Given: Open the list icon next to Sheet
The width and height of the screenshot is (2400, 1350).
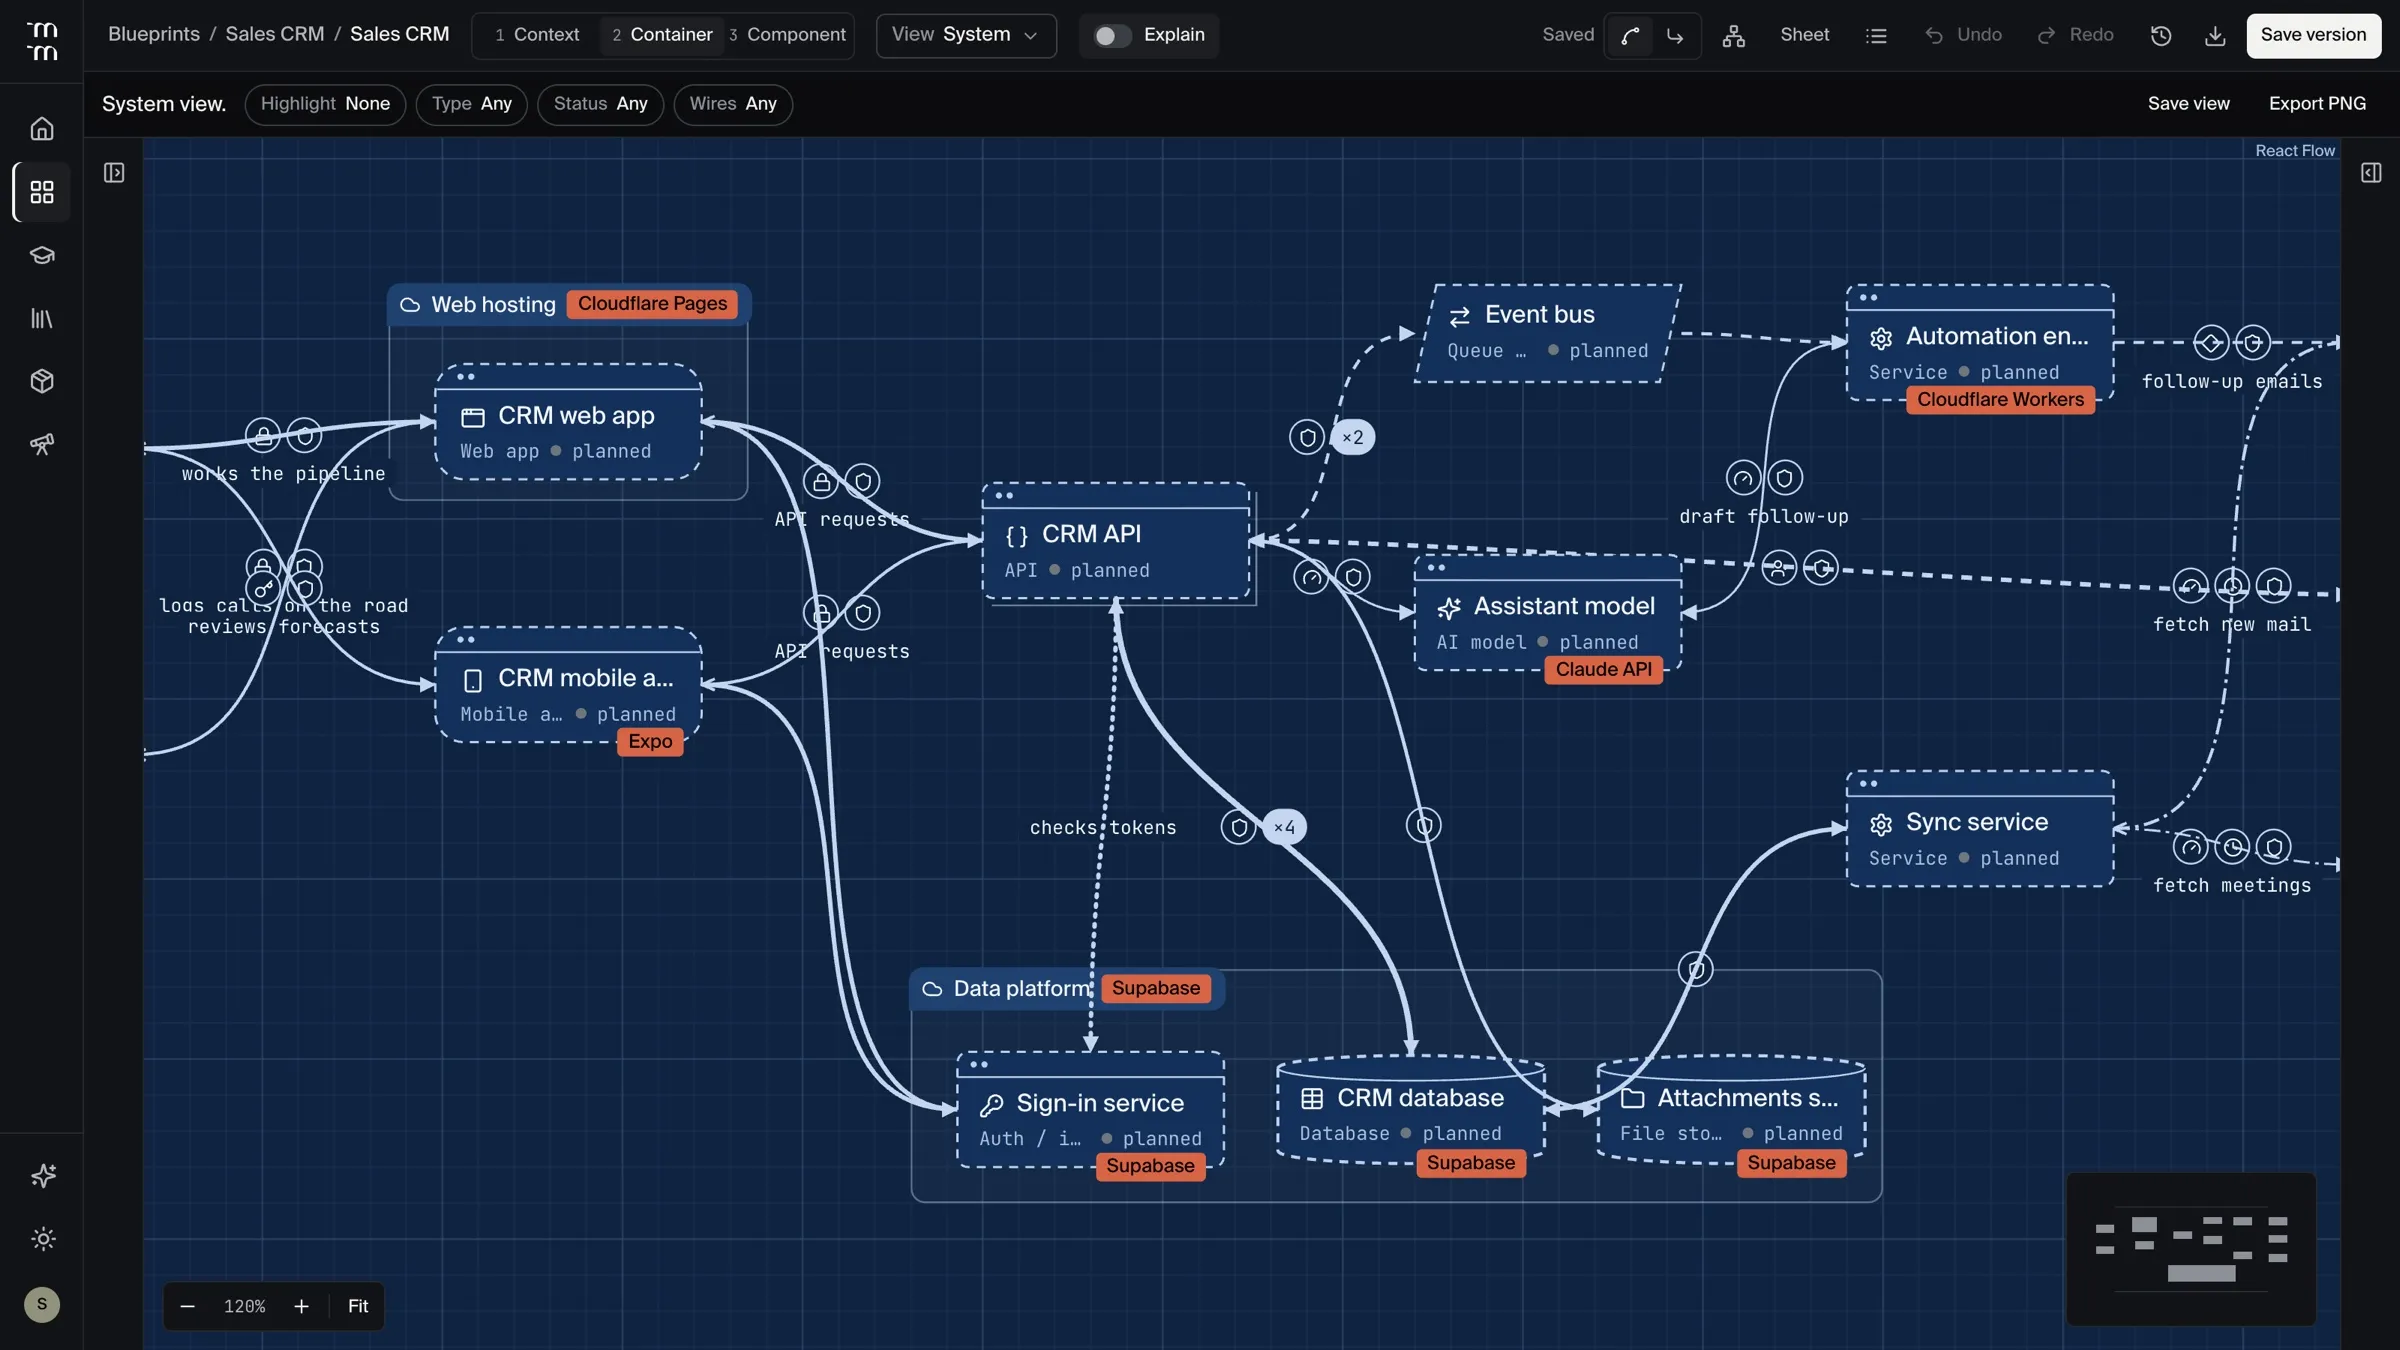Looking at the screenshot, I should (x=1876, y=35).
